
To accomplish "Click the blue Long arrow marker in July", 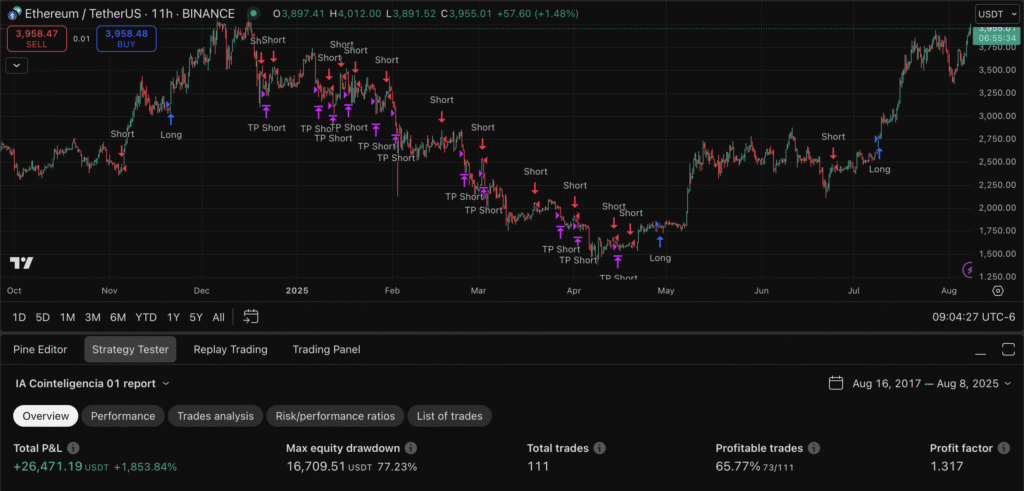I will click(879, 153).
